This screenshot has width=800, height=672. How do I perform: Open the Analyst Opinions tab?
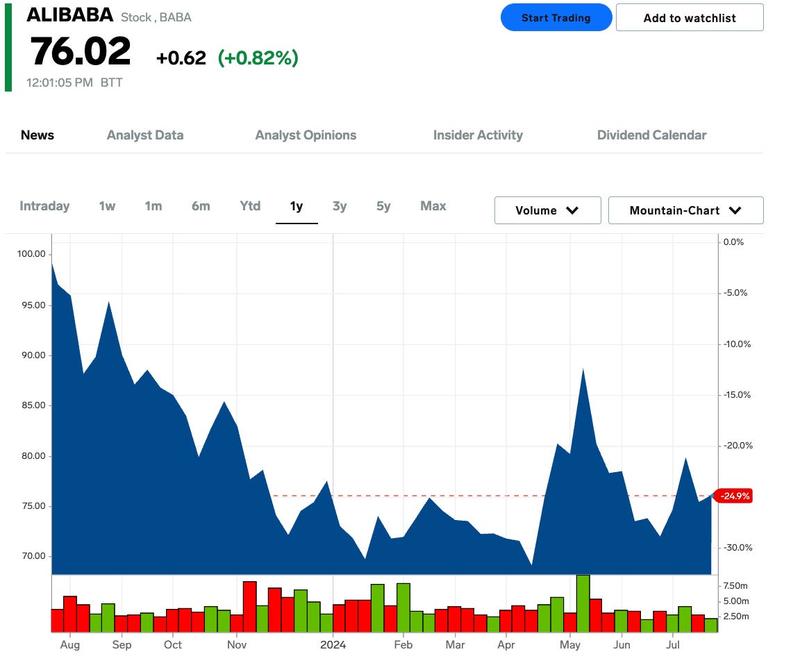pos(306,135)
